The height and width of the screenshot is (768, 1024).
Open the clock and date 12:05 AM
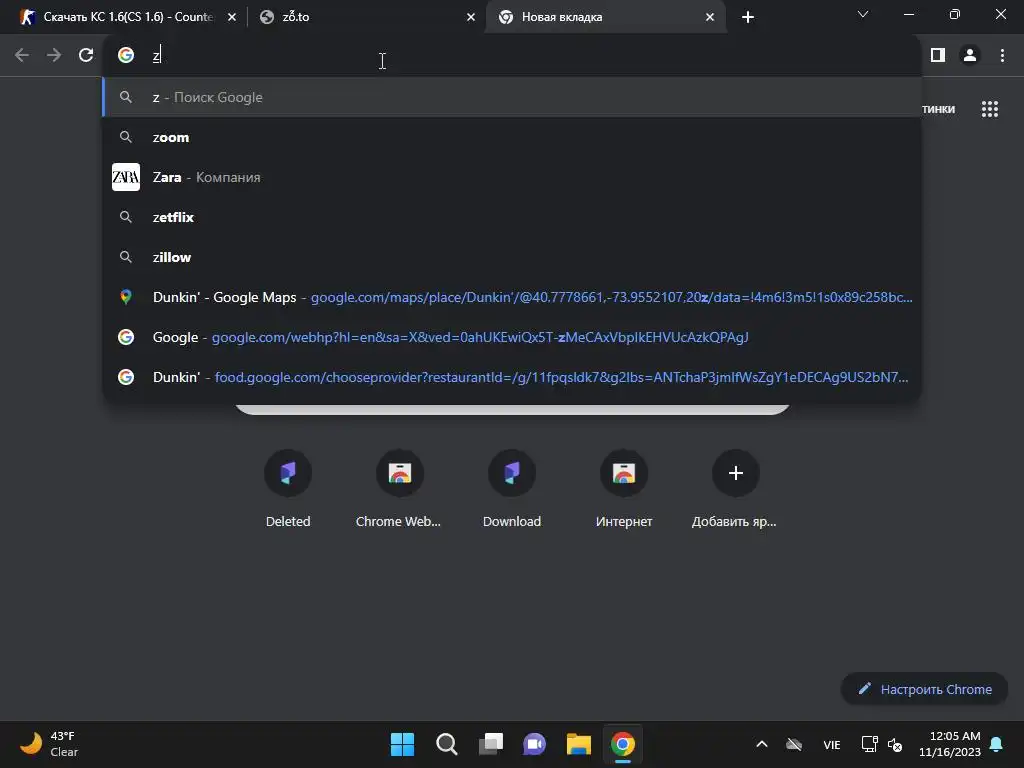(950, 744)
